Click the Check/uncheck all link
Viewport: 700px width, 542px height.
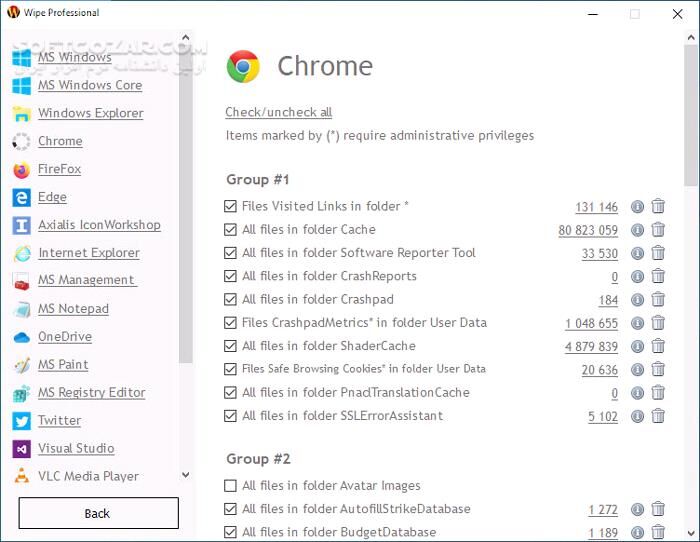point(278,112)
